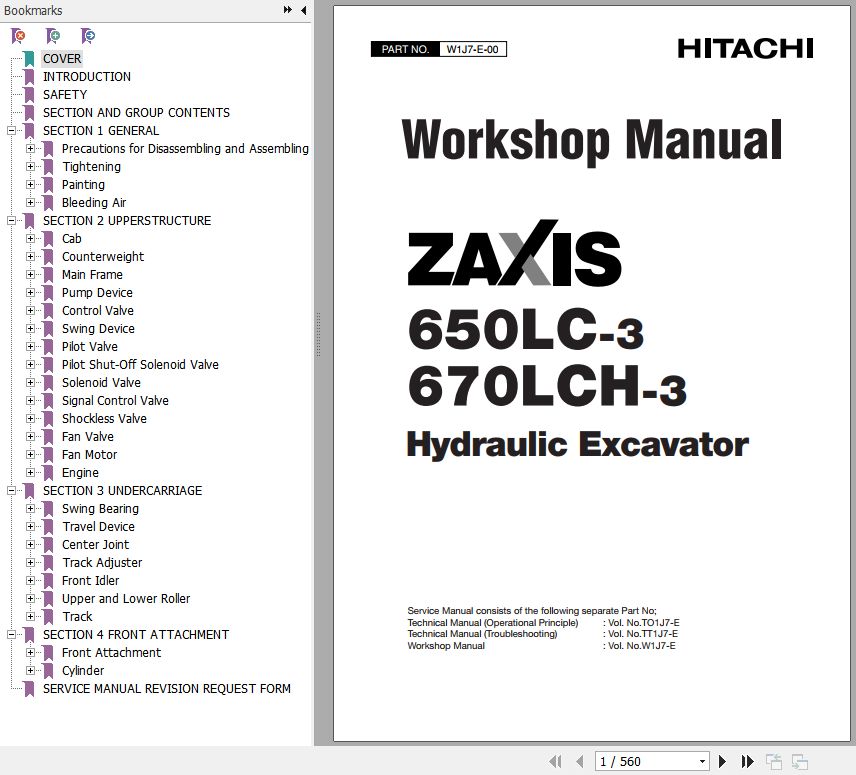Select SECTION 1 GENERAL bookmark
The image size is (856, 775).
[101, 130]
